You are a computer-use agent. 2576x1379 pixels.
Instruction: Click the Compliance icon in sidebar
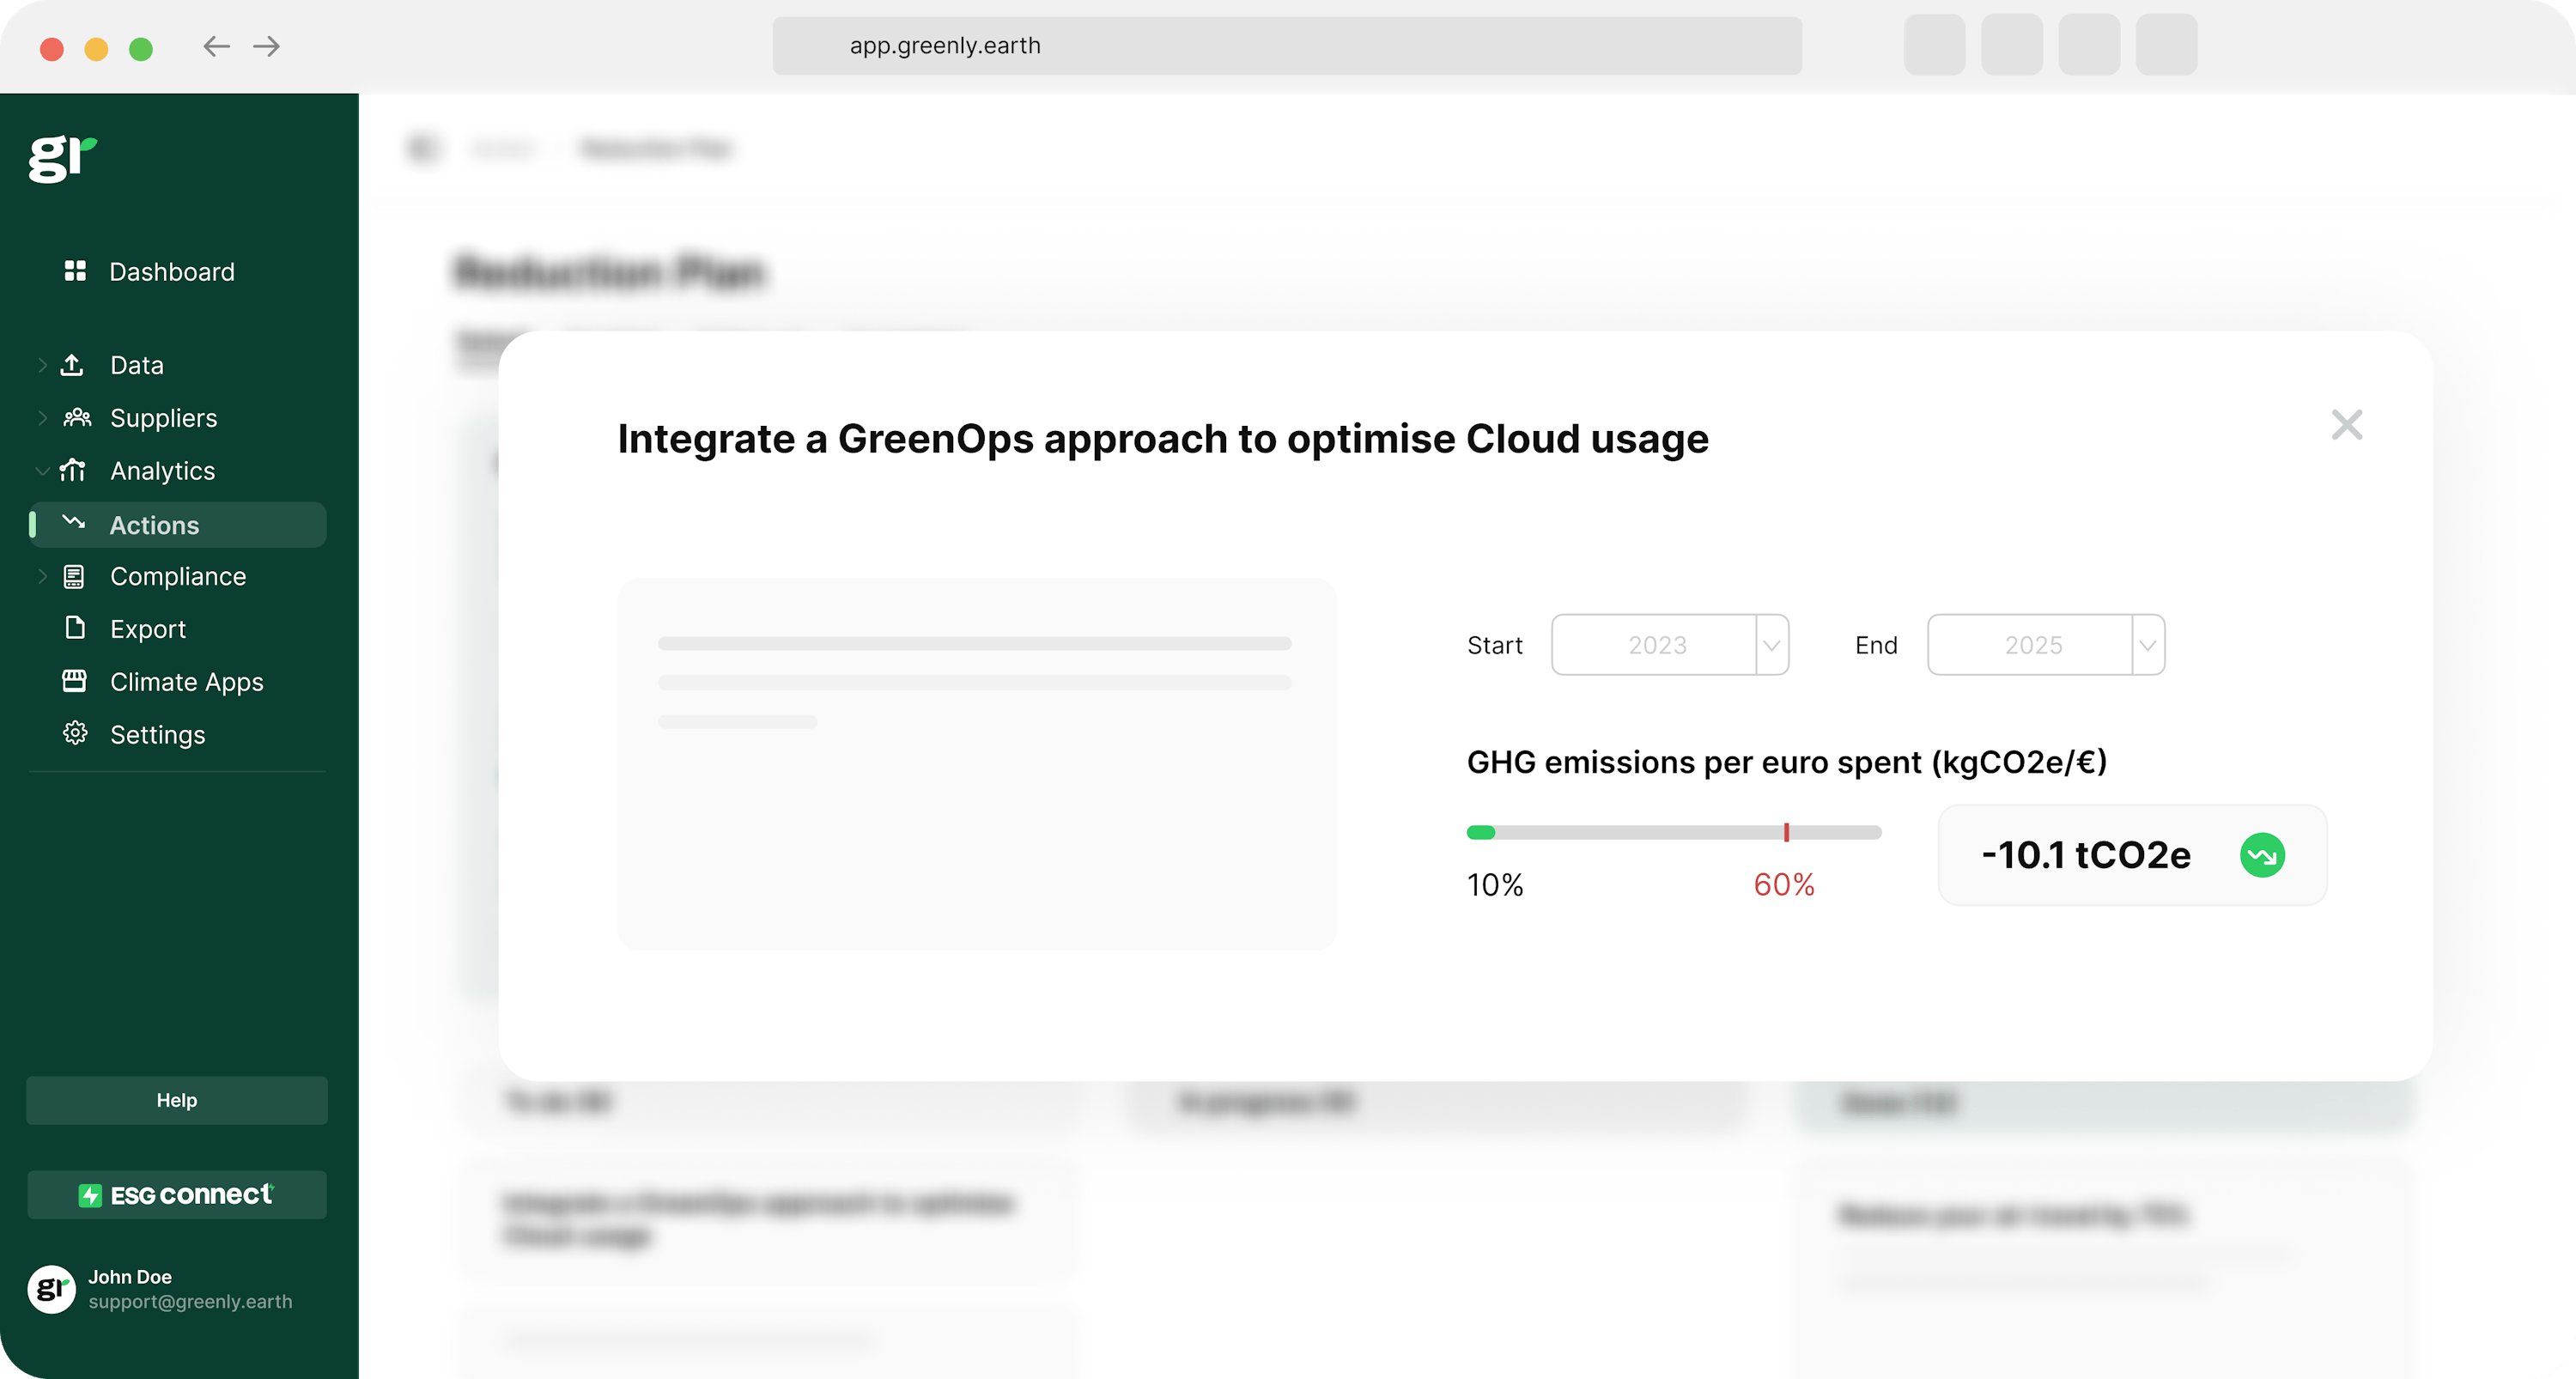click(x=75, y=576)
